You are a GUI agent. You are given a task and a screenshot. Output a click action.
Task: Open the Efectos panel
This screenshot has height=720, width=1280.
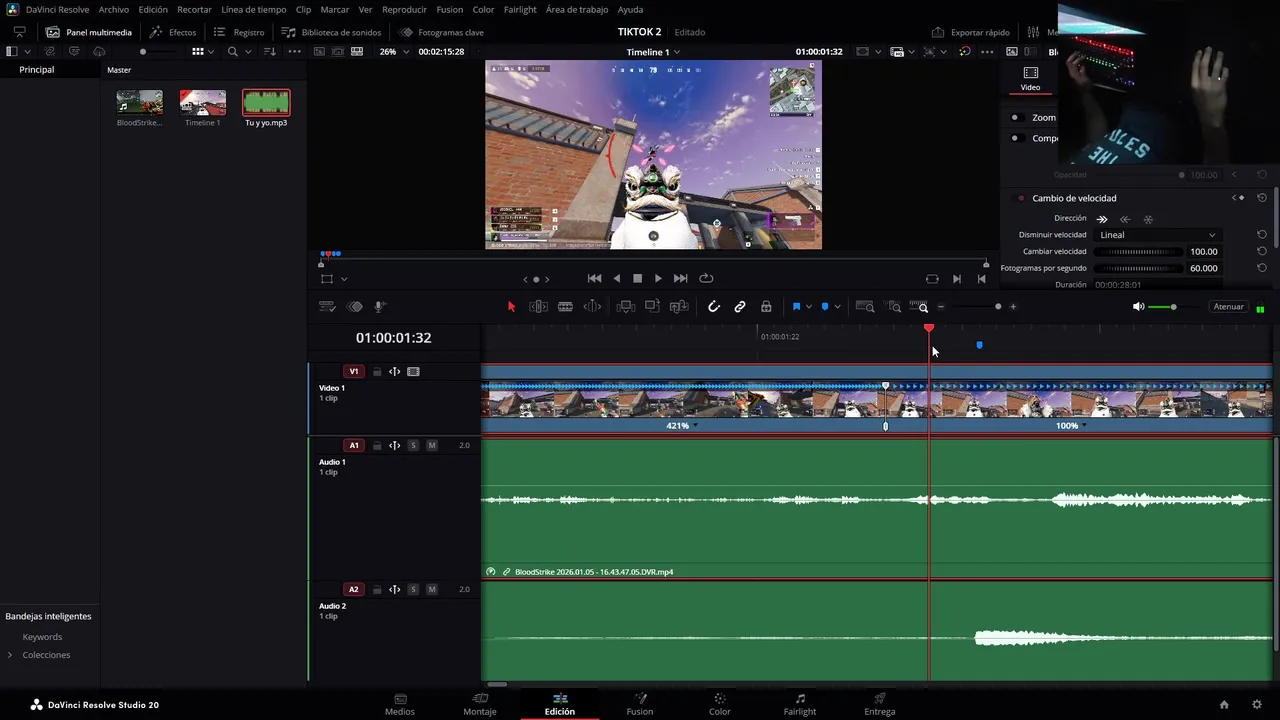click(x=172, y=32)
